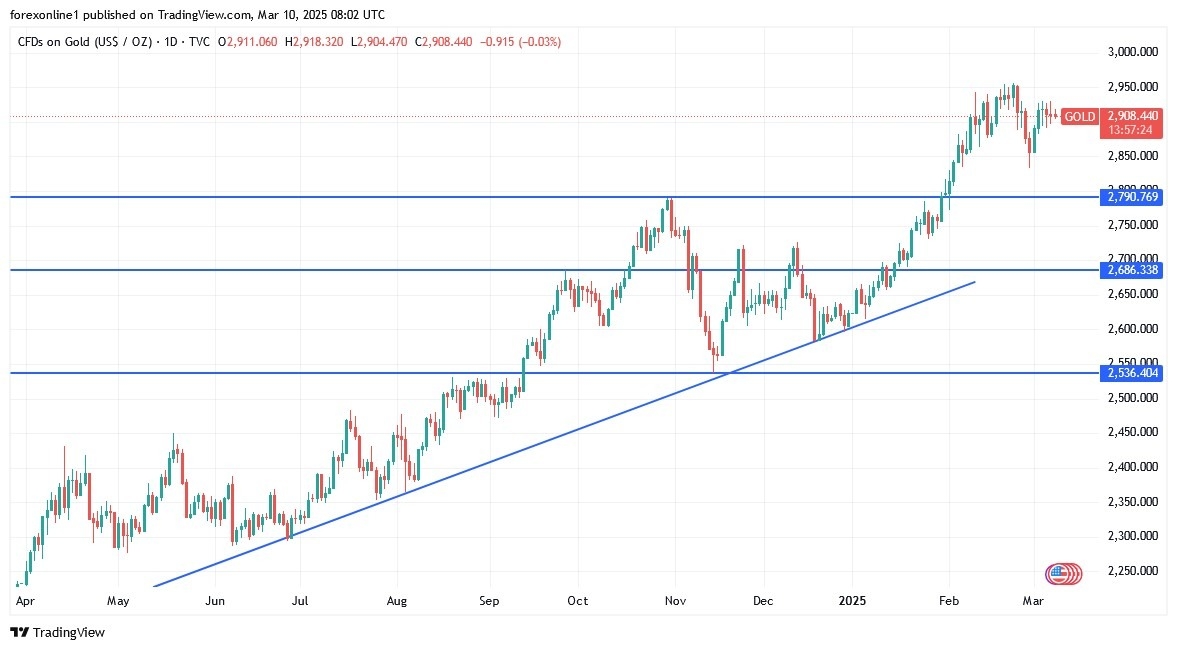1177x650 pixels.
Task: Click the Nov label on time axis
Action: point(675,601)
